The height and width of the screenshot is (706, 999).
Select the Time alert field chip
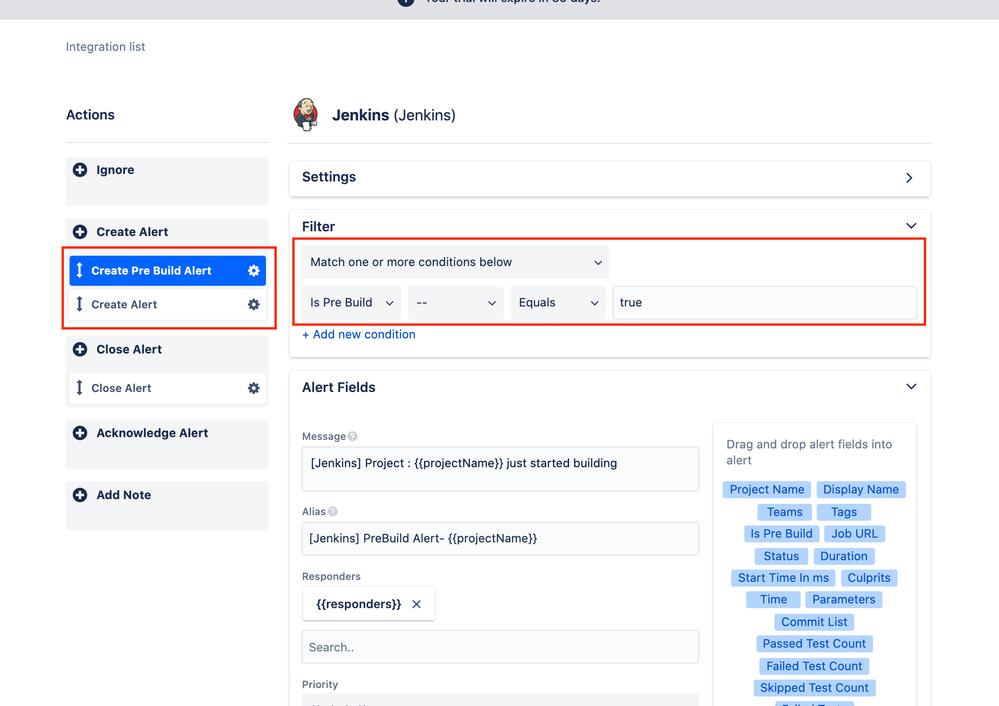coord(773,600)
